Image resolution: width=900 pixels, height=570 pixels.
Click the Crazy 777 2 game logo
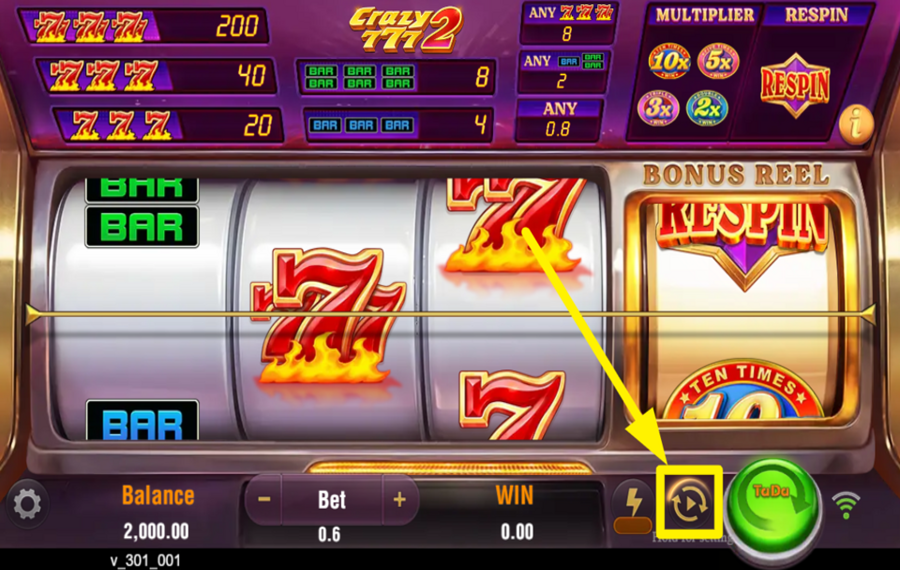point(406,29)
